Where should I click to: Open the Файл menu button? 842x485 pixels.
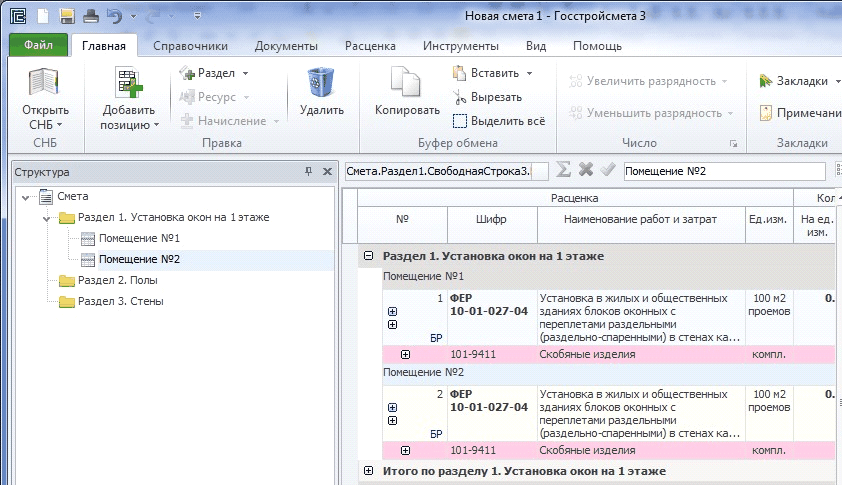(x=39, y=46)
